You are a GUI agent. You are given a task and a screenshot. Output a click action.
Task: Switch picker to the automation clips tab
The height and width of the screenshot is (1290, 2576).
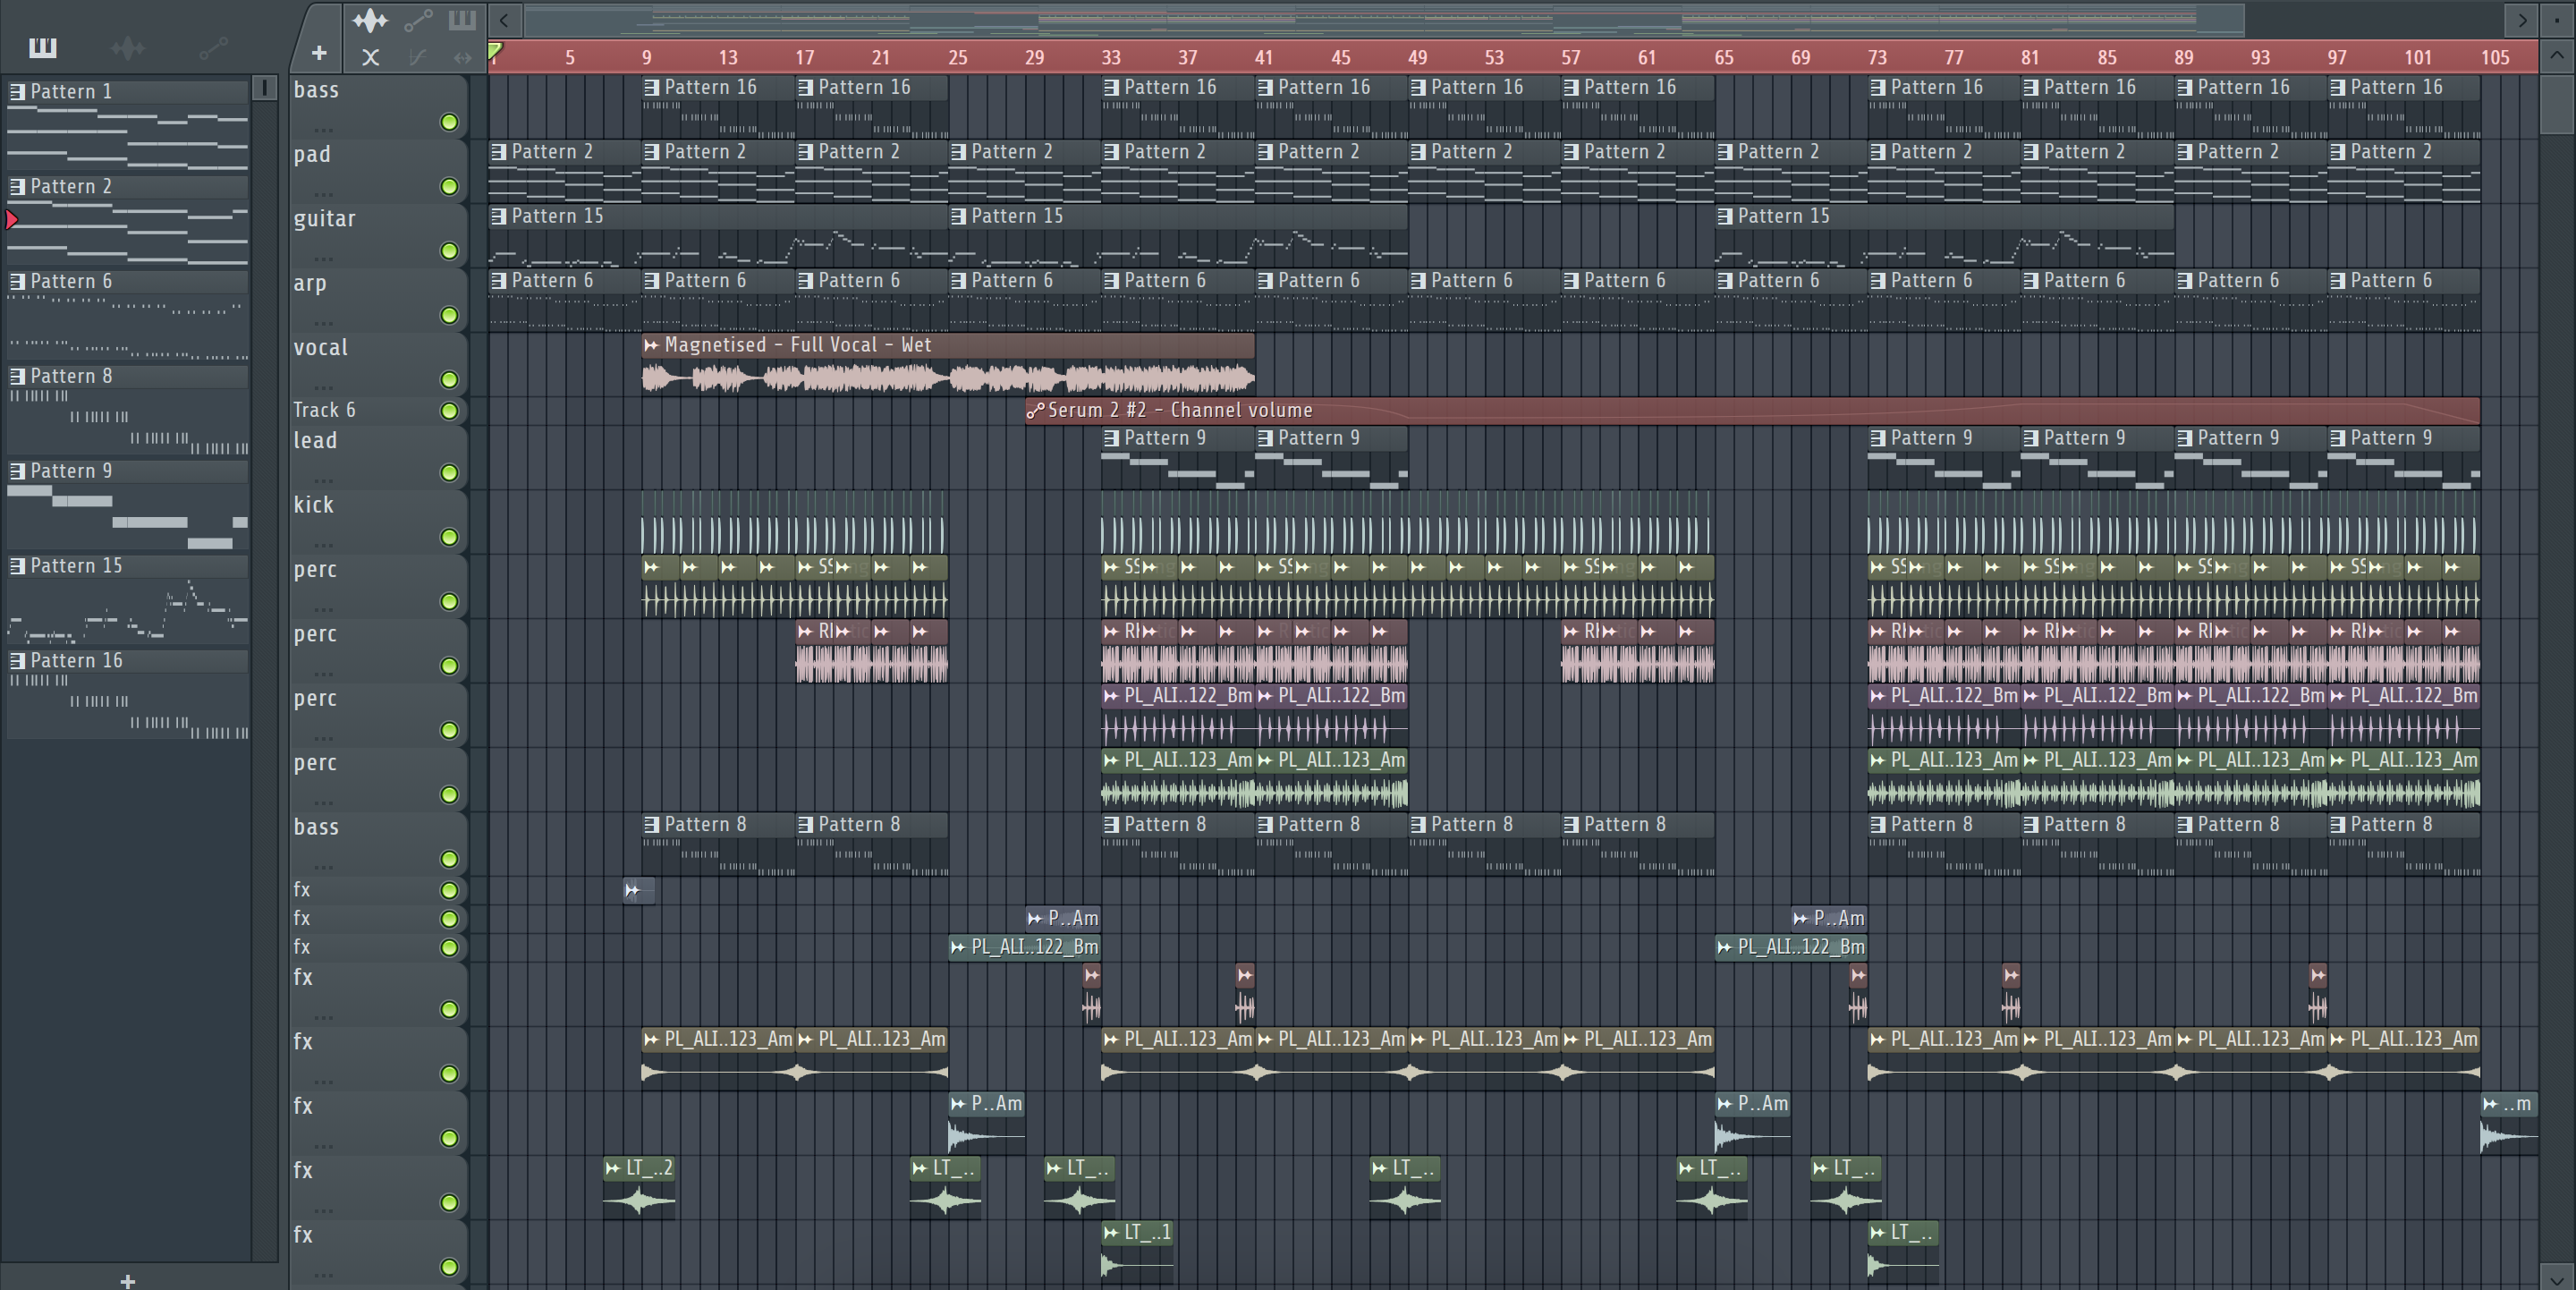(x=213, y=47)
